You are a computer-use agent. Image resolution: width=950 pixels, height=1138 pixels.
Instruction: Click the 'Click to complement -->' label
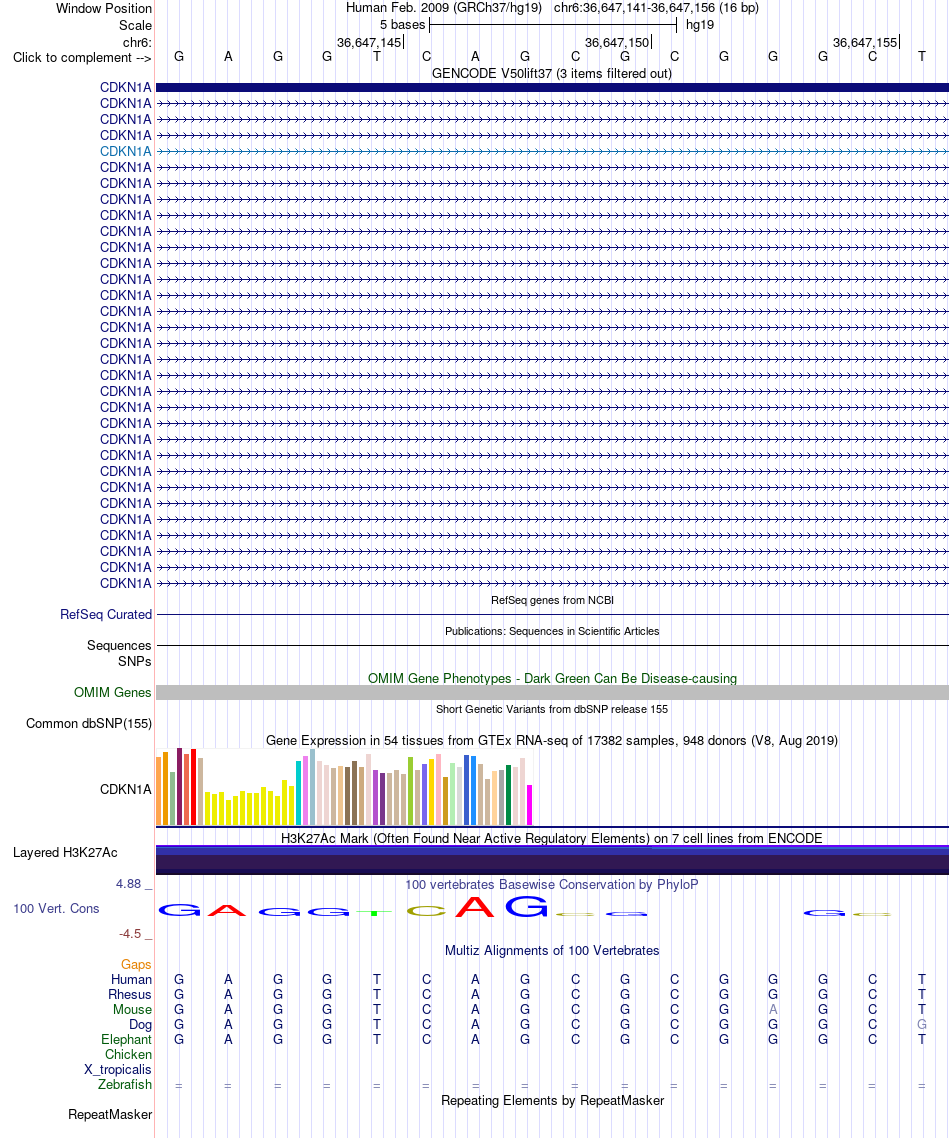click(x=82, y=57)
